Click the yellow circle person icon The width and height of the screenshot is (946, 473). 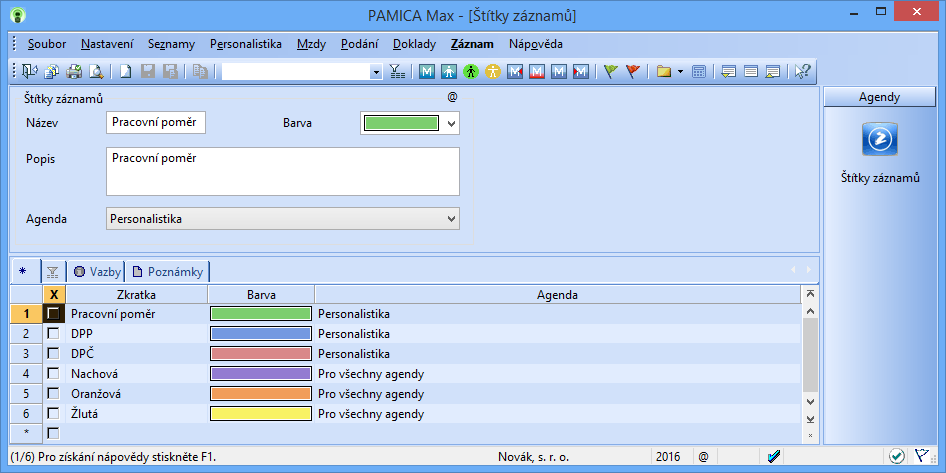493,72
